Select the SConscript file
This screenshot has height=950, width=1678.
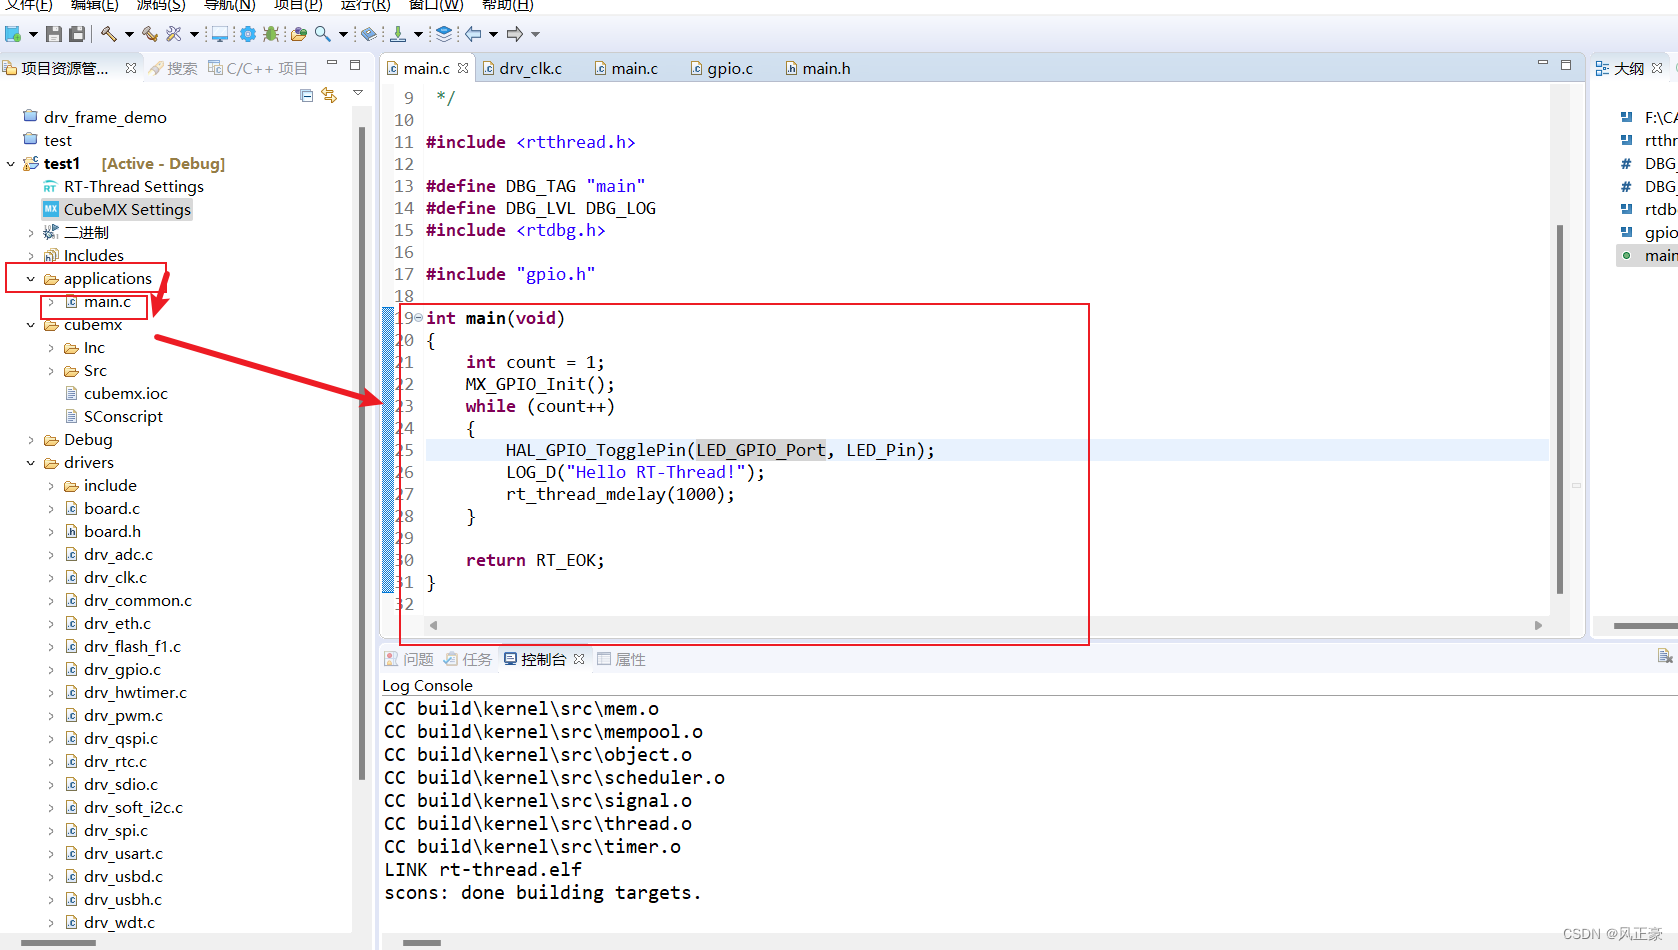coord(113,417)
